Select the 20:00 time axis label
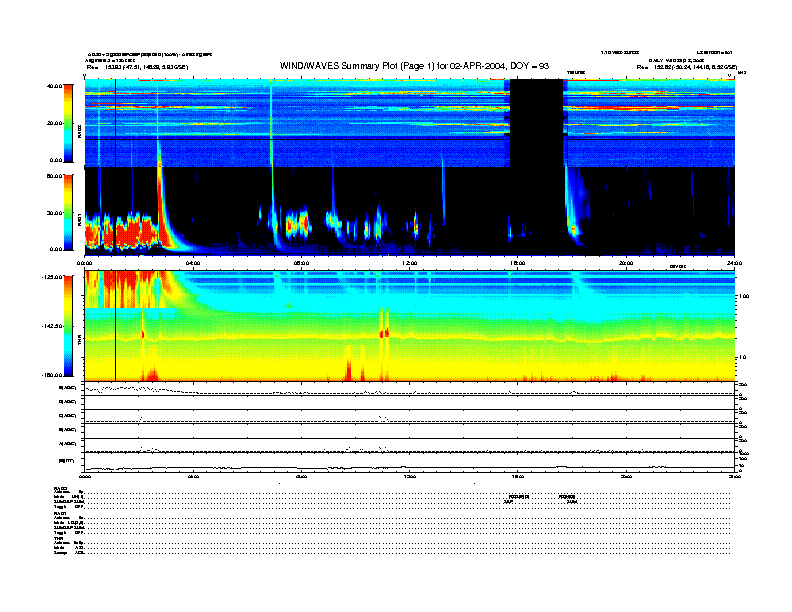792x612 pixels. pos(626,263)
